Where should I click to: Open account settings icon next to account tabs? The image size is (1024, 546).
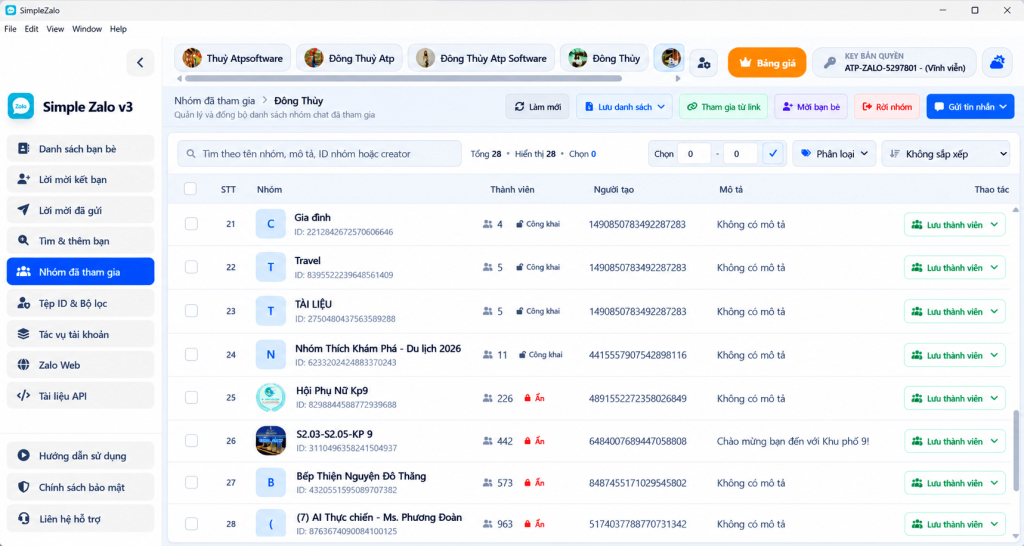[x=703, y=63]
